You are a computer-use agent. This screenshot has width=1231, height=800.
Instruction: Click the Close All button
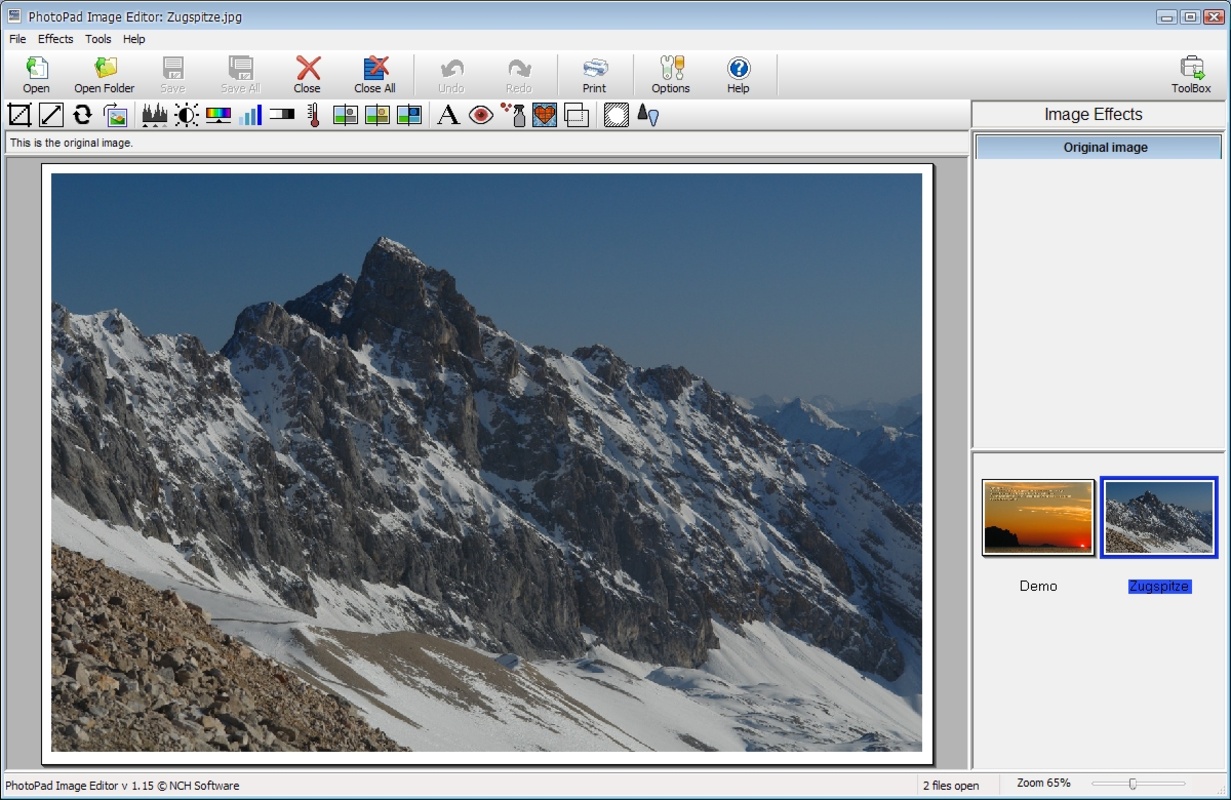coord(375,75)
